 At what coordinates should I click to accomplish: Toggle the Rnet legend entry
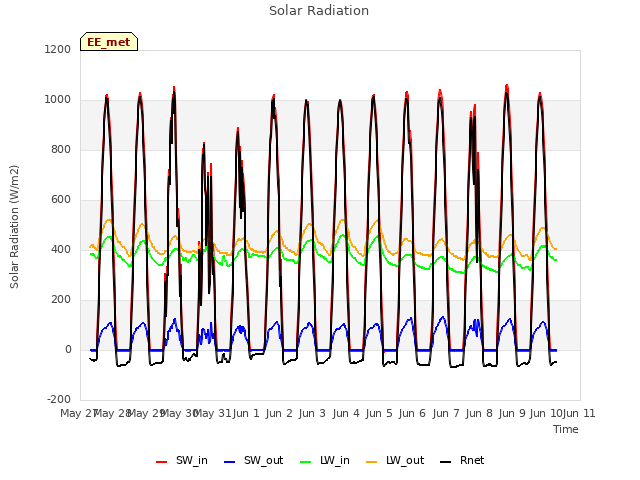coord(462,460)
